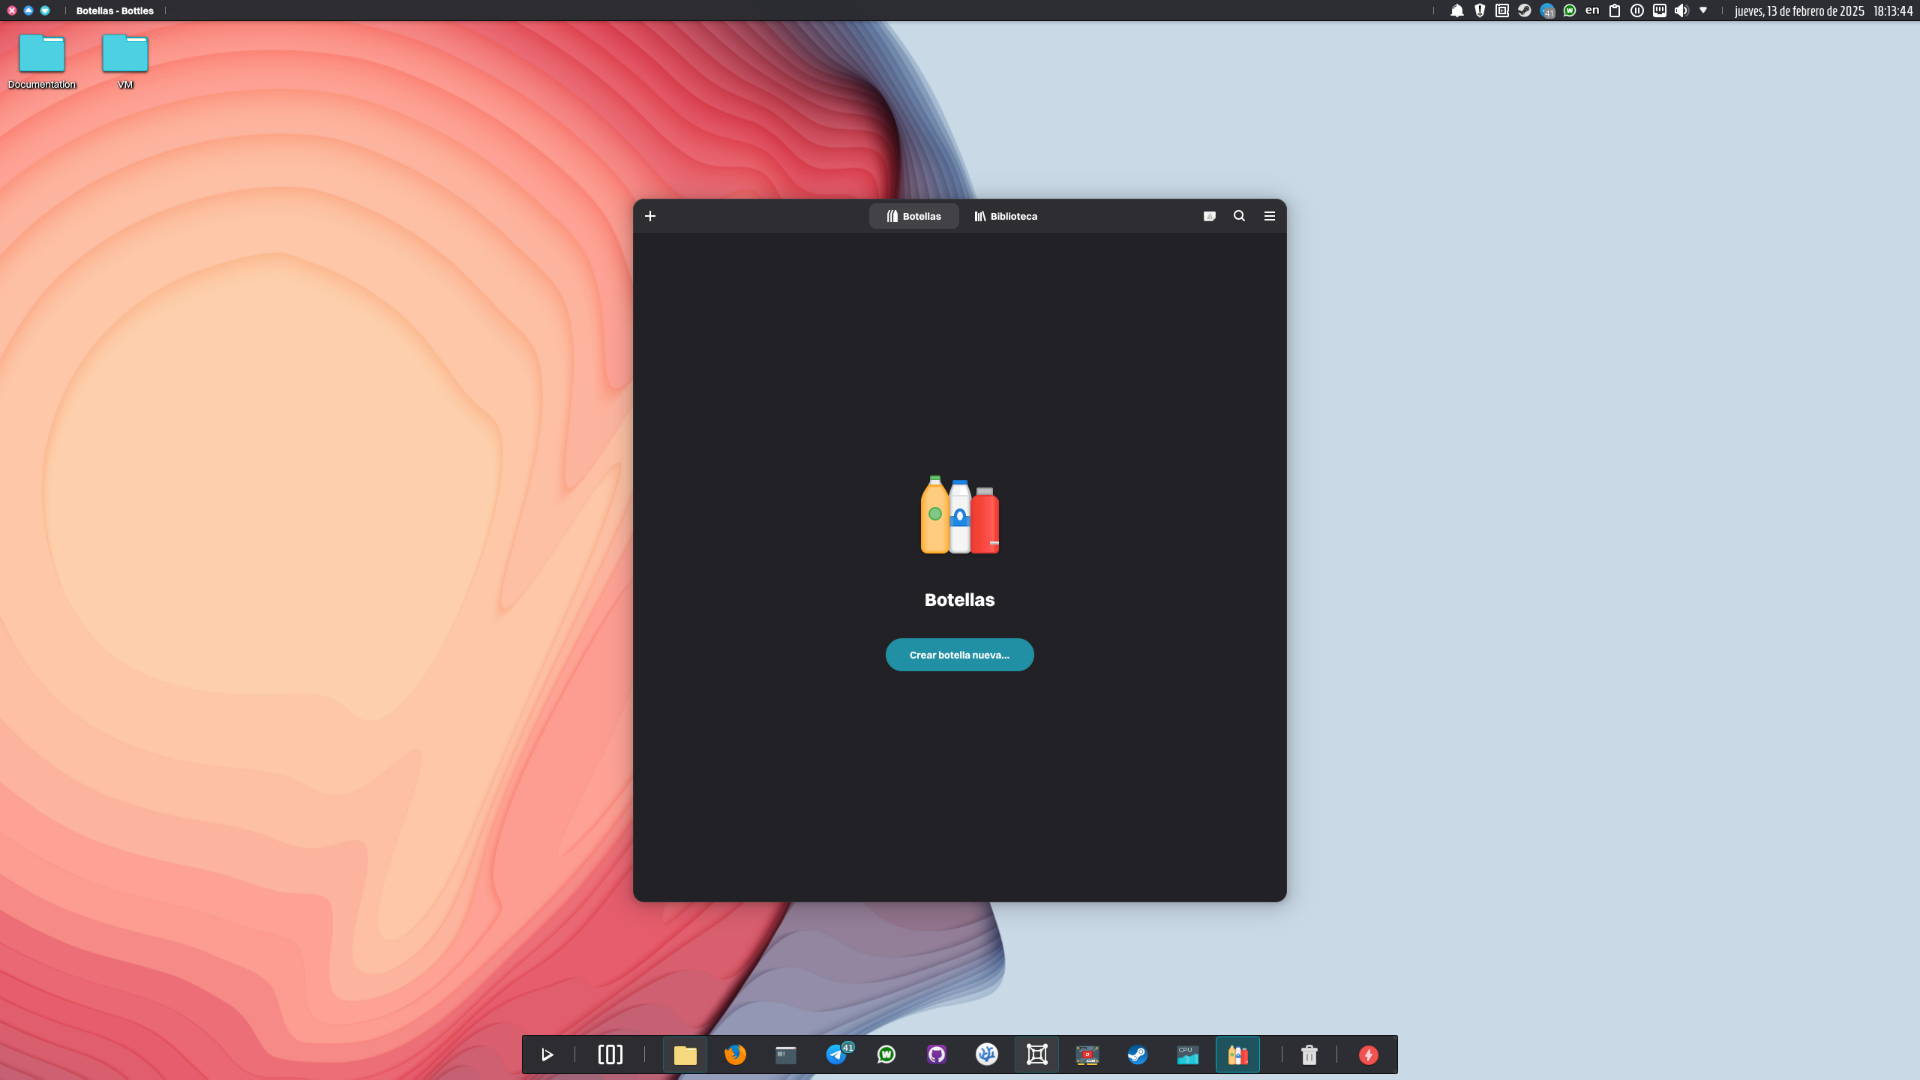Open WhatsApp client in the dock
This screenshot has width=1920, height=1080.
886,1055
